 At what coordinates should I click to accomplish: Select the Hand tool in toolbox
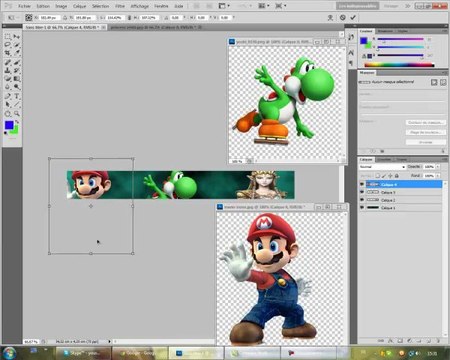point(7,114)
